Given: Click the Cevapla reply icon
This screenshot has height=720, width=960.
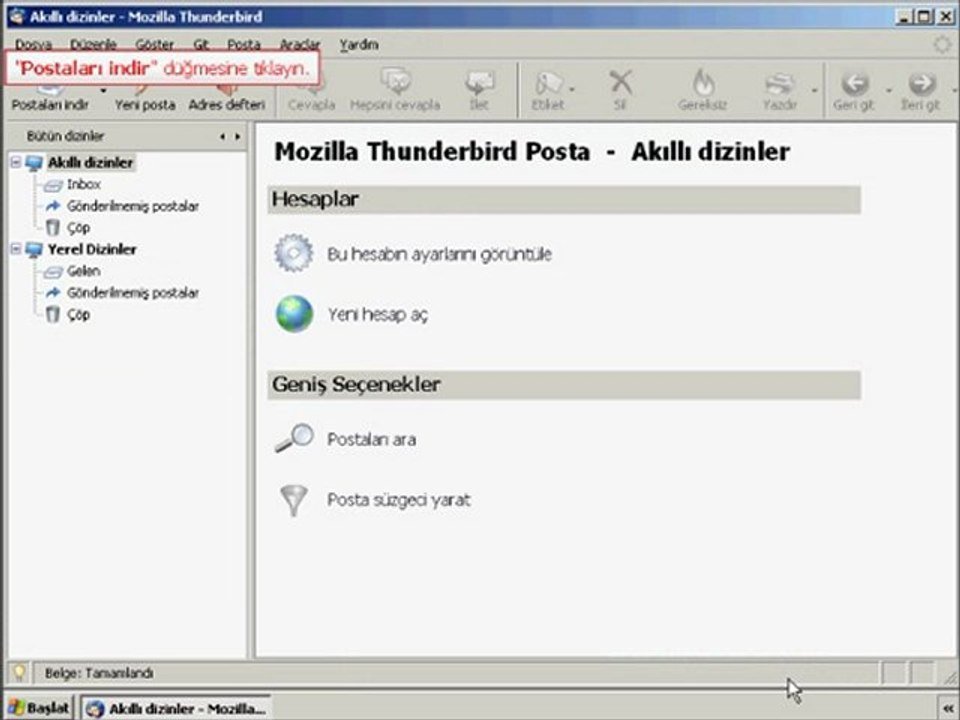Looking at the screenshot, I should tap(311, 91).
